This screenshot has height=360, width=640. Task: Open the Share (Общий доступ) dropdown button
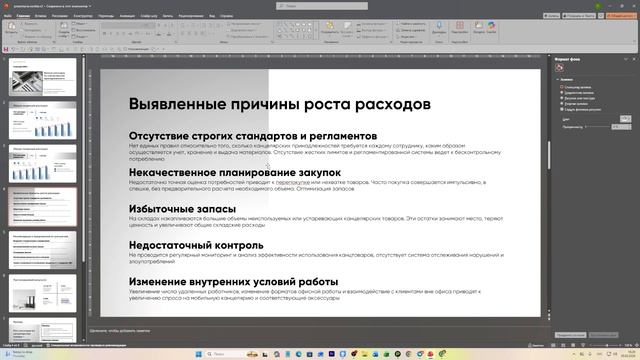pos(621,16)
